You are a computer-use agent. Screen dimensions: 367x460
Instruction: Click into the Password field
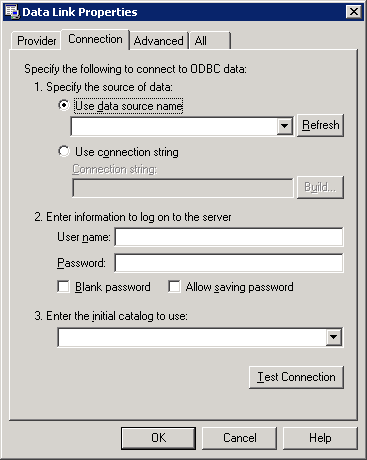tap(229, 263)
